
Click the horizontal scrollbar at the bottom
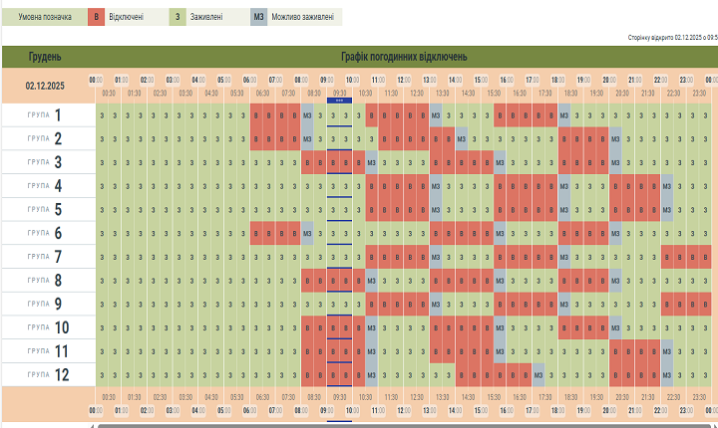point(400,425)
